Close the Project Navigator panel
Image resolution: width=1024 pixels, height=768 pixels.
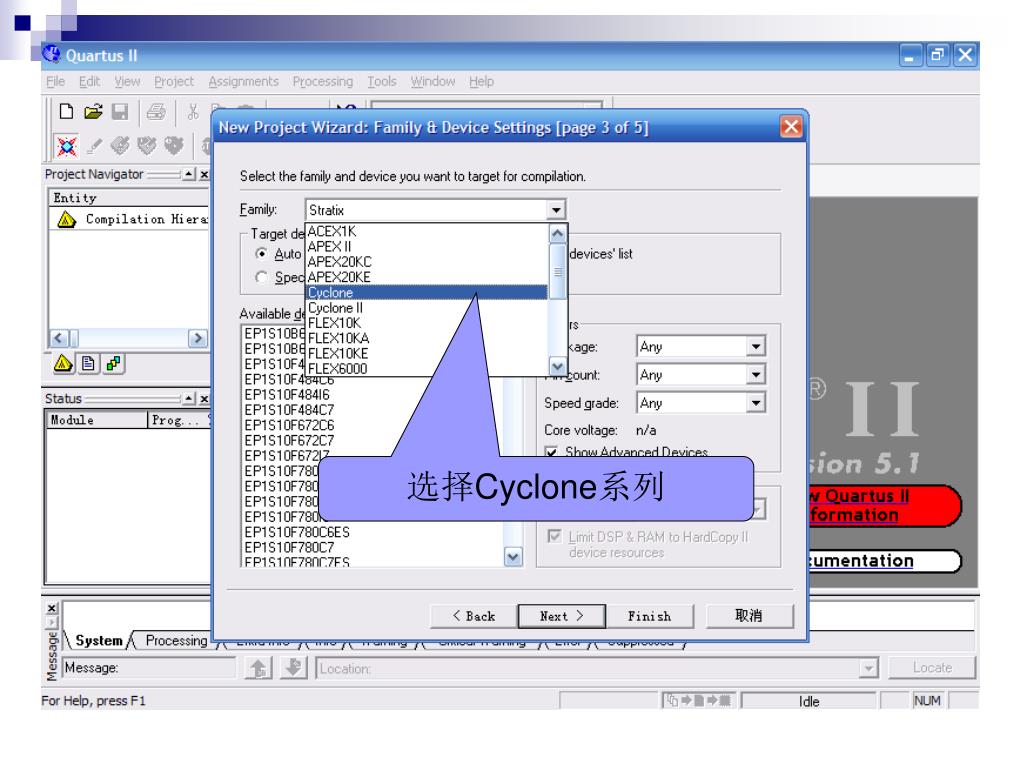point(204,174)
